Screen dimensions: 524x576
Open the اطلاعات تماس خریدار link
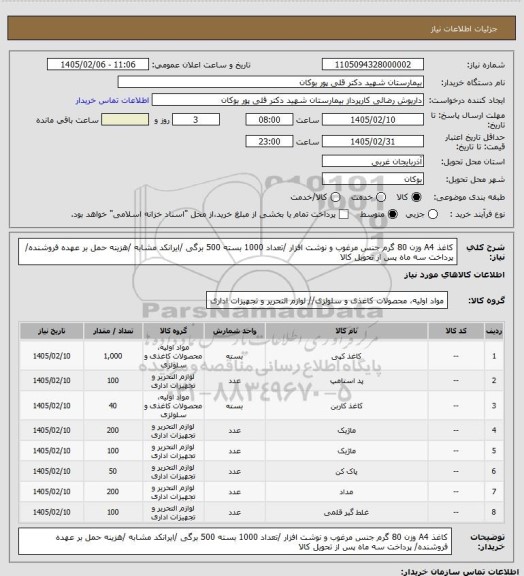click(112, 100)
